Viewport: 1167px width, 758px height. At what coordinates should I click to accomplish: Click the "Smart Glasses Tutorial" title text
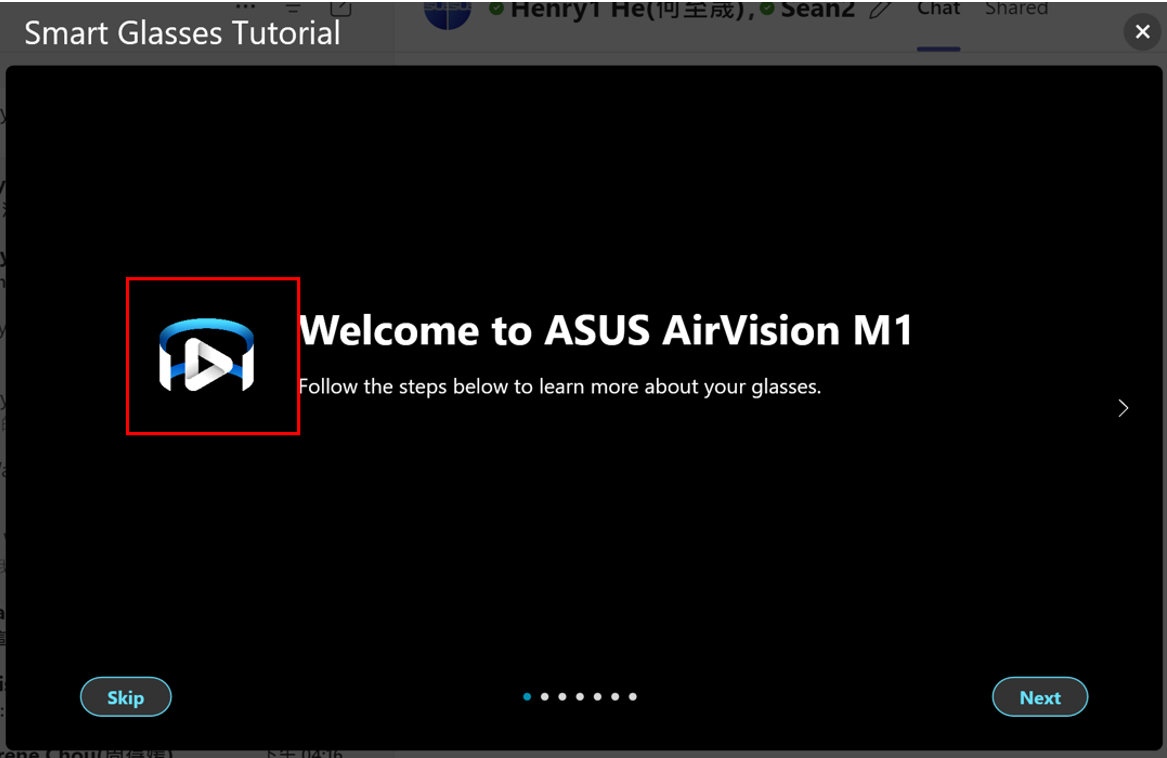pyautogui.click(x=182, y=33)
